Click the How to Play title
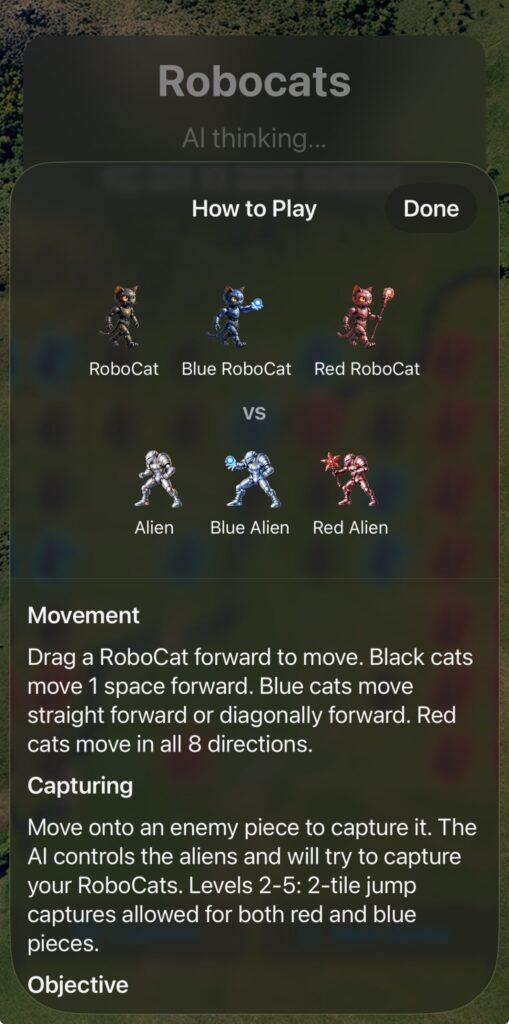Image resolution: width=509 pixels, height=1024 pixels. coord(254,209)
